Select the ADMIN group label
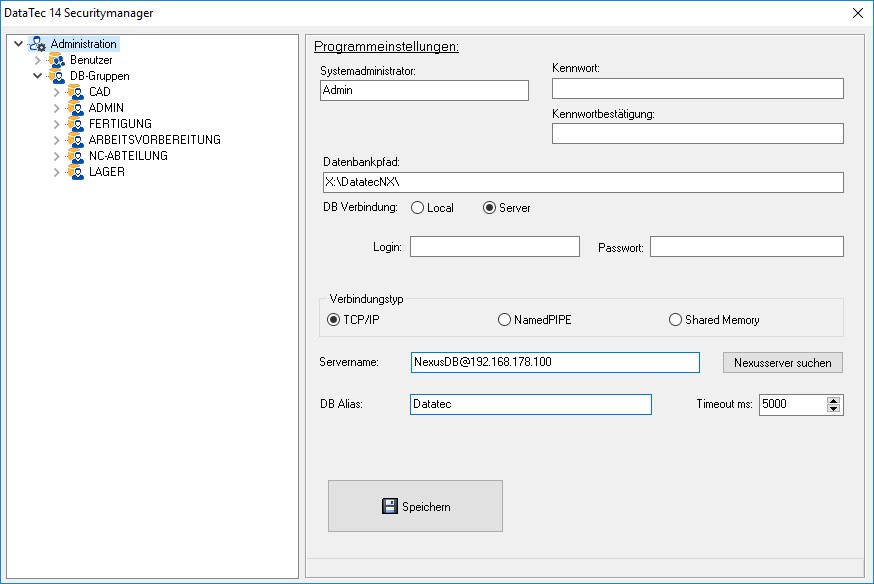The height and width of the screenshot is (584, 874). pos(106,108)
